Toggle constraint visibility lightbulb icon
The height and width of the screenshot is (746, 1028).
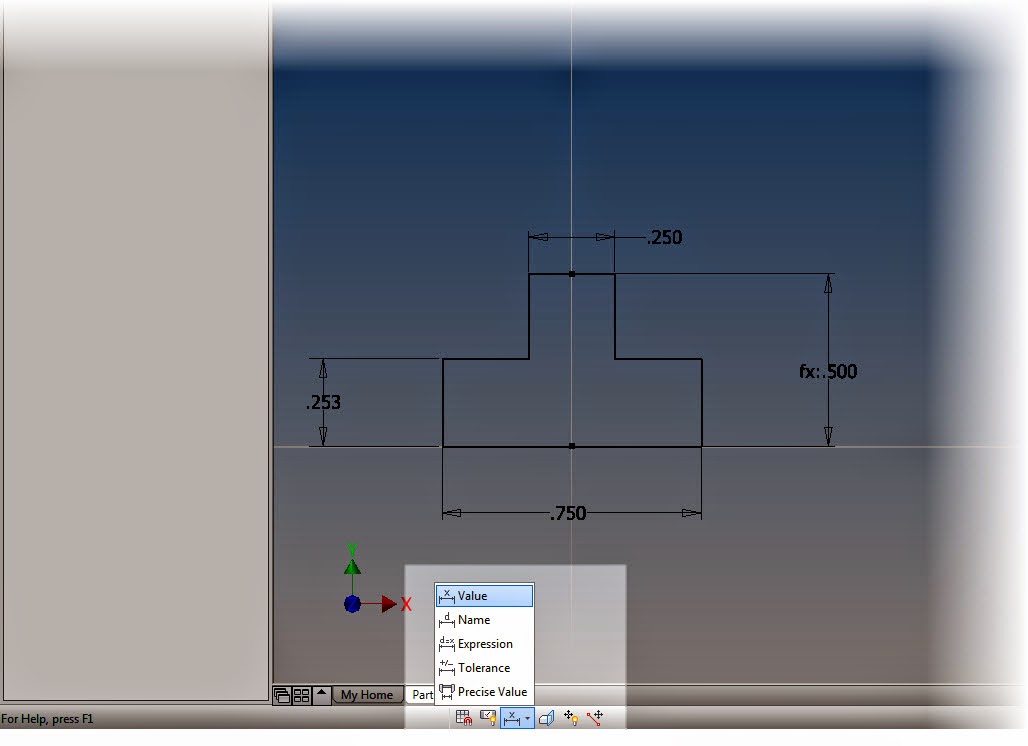point(489,716)
